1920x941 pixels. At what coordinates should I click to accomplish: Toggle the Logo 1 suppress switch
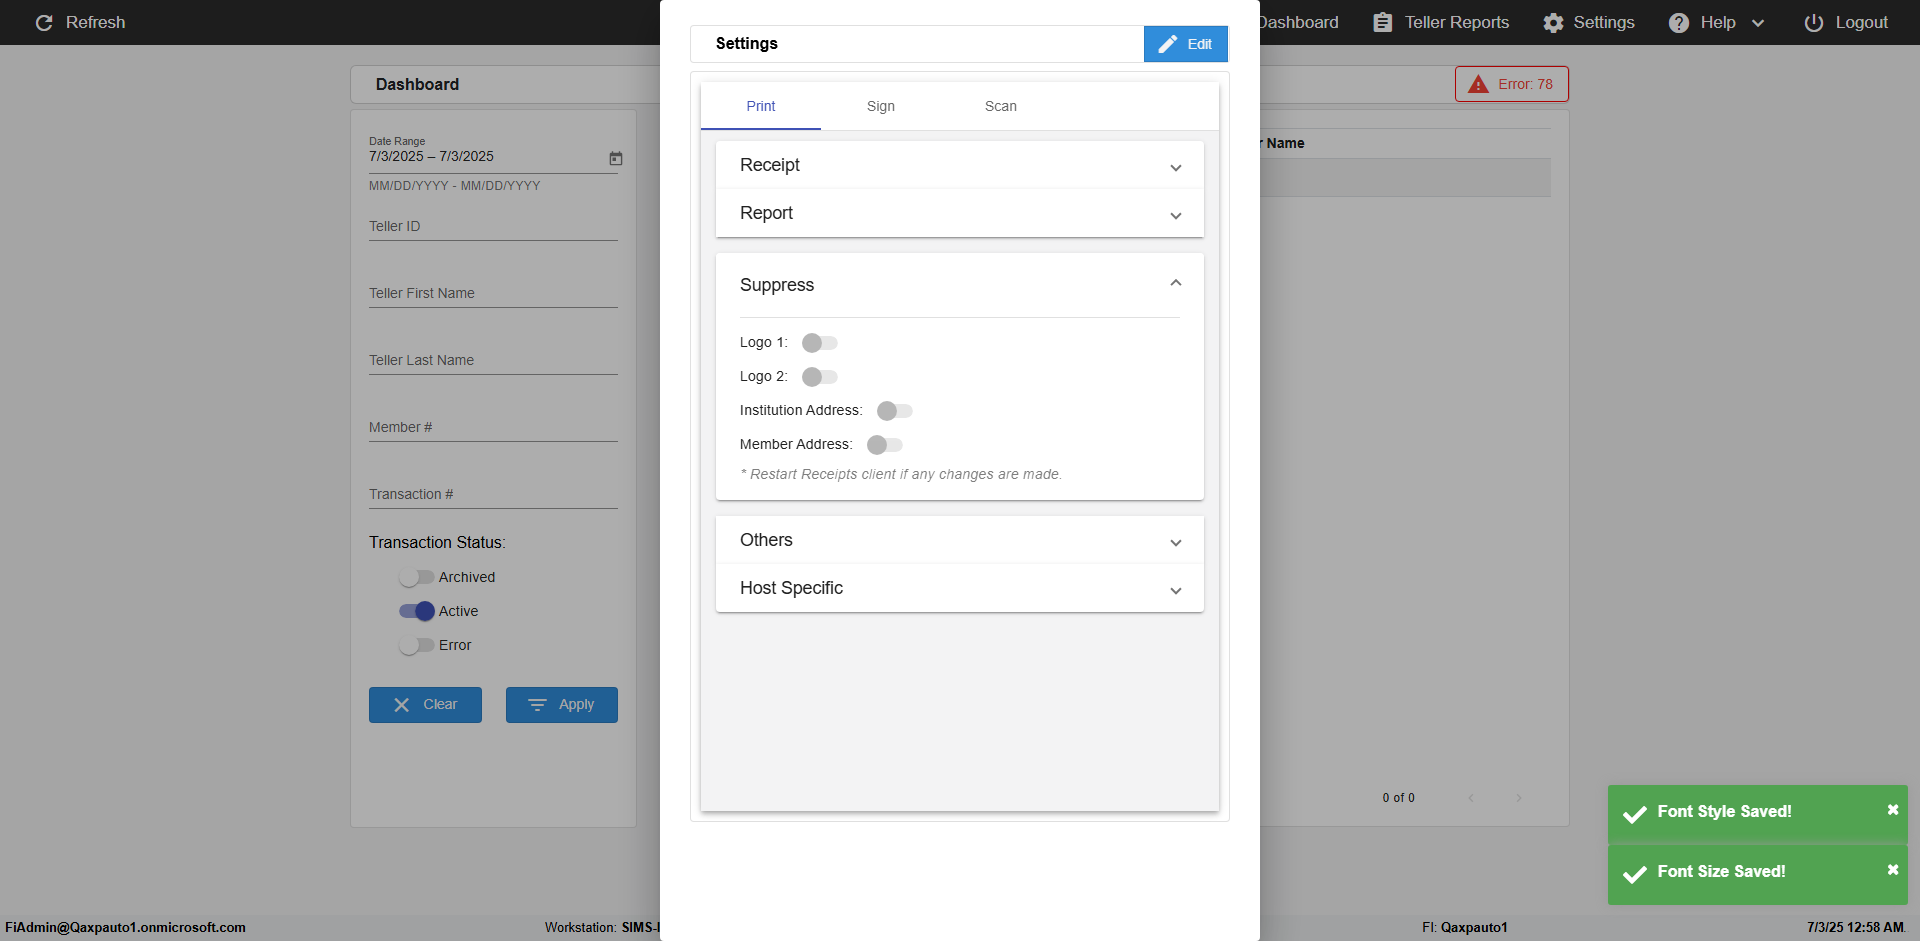pyautogui.click(x=819, y=343)
